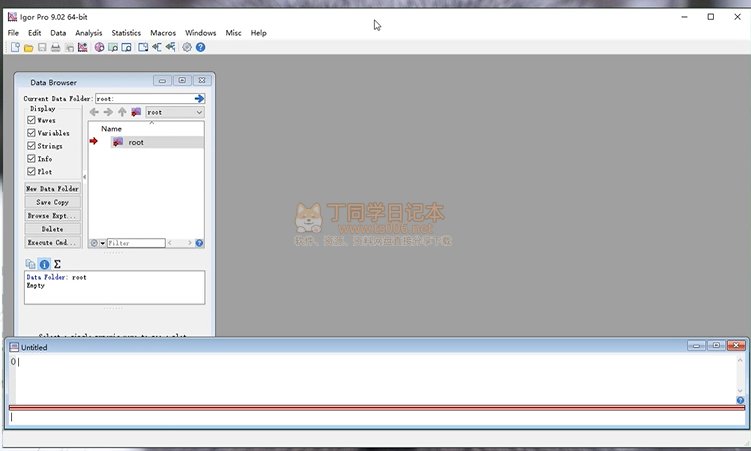
Task: Click the Browse Expt... button
Action: [x=53, y=215]
